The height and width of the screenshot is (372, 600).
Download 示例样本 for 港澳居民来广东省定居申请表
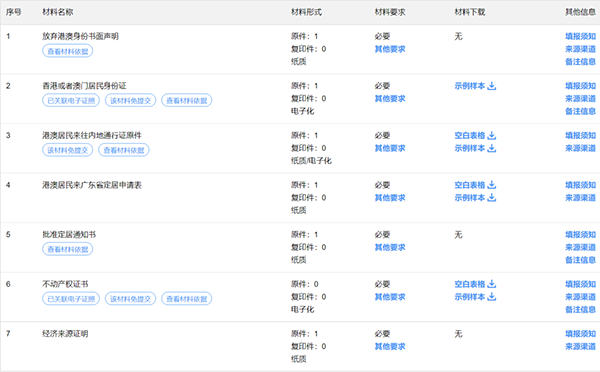475,197
